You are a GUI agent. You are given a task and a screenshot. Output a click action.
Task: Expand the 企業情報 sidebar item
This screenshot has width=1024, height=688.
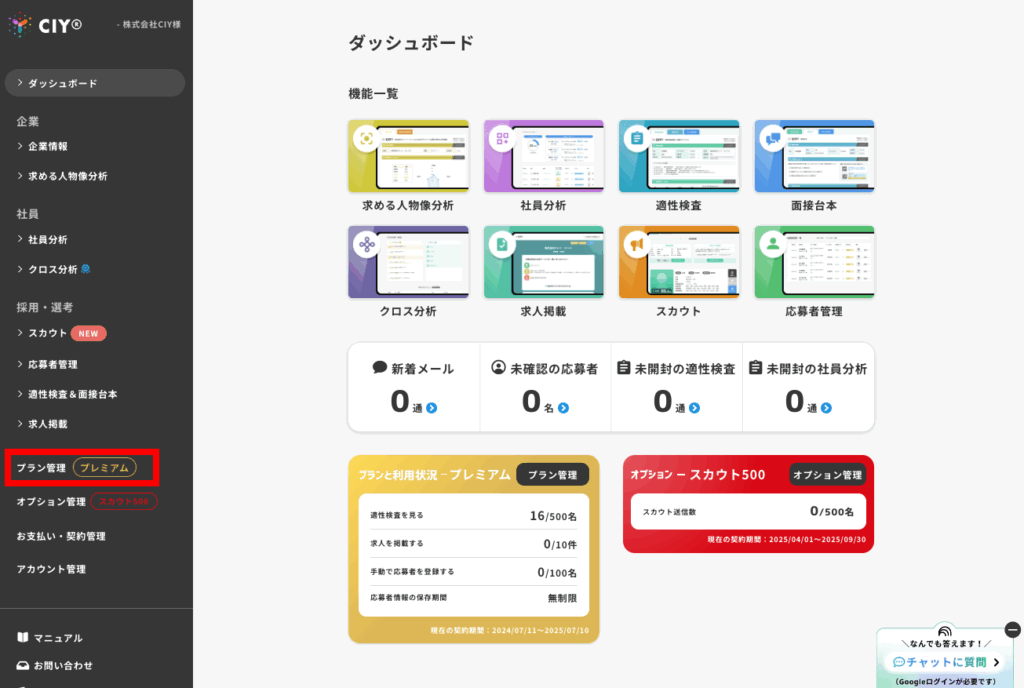tap(48, 146)
